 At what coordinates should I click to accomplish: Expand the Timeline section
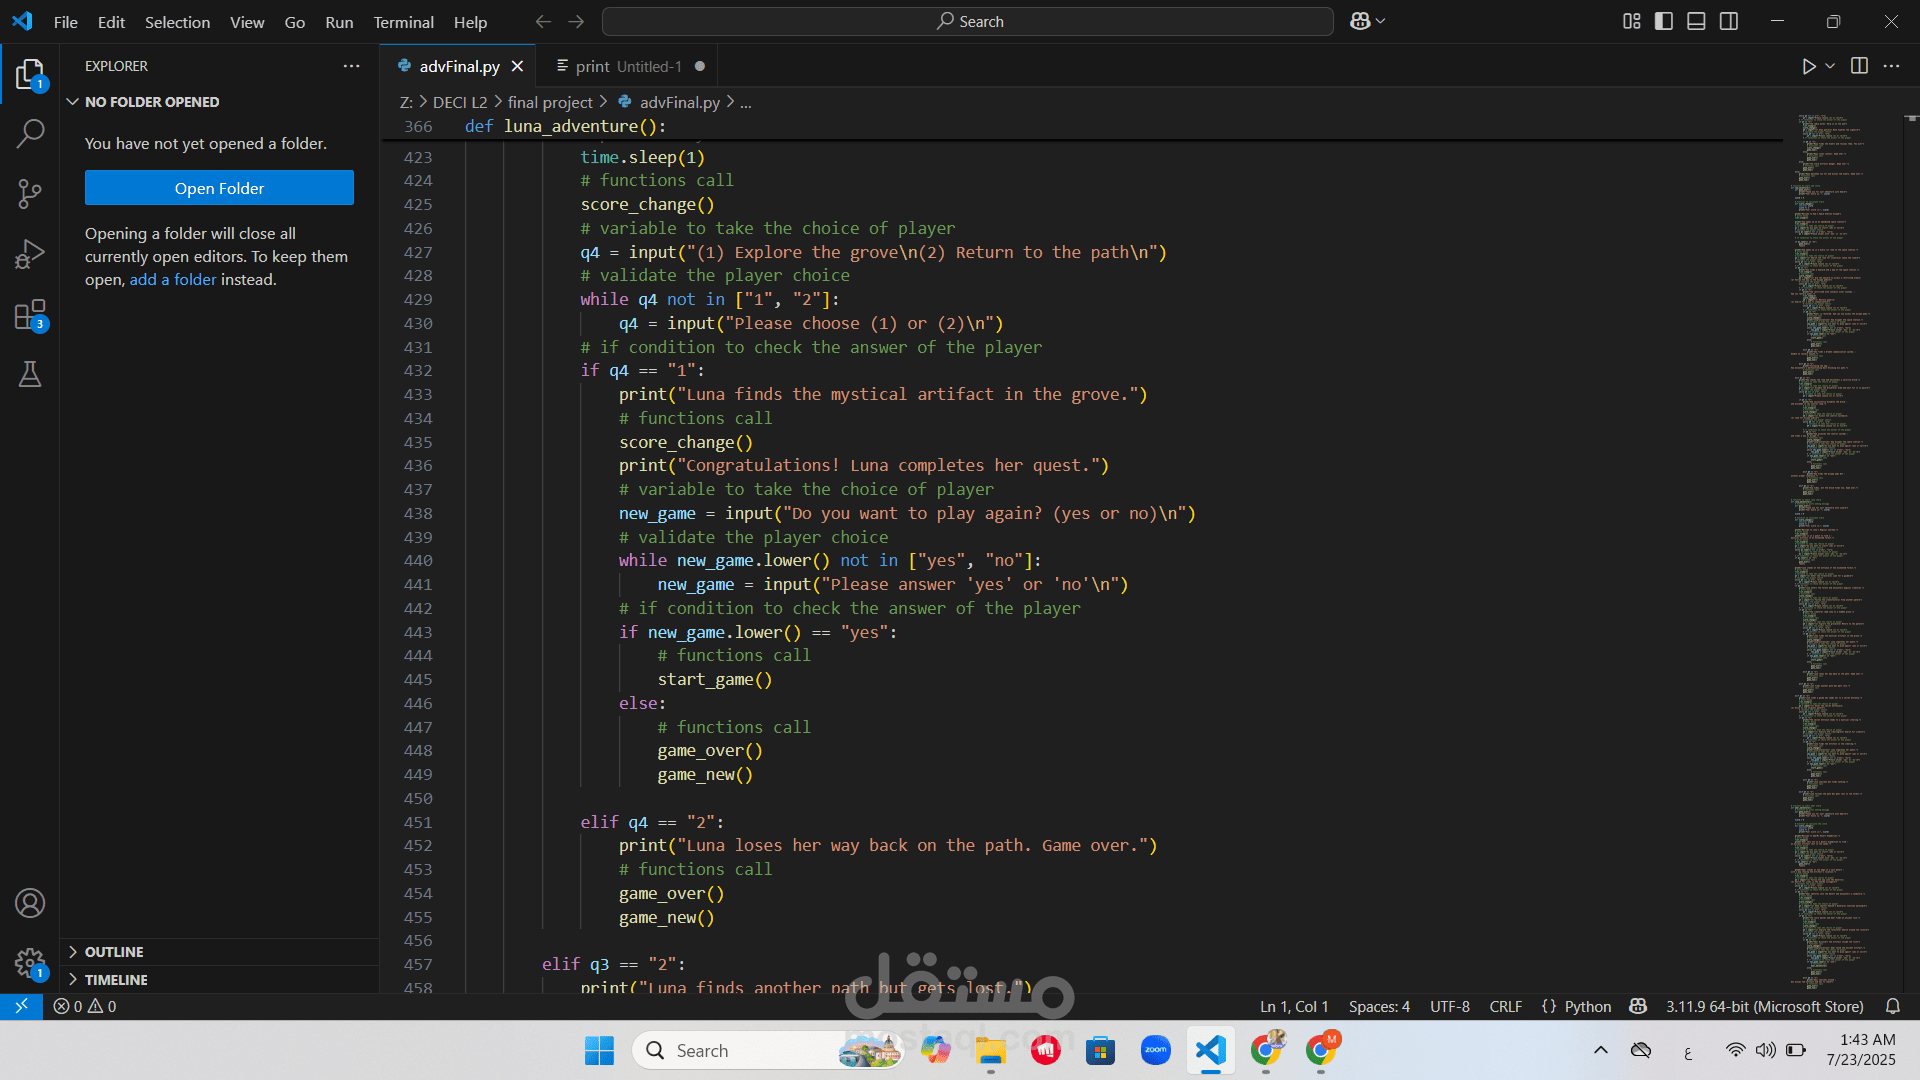116,980
